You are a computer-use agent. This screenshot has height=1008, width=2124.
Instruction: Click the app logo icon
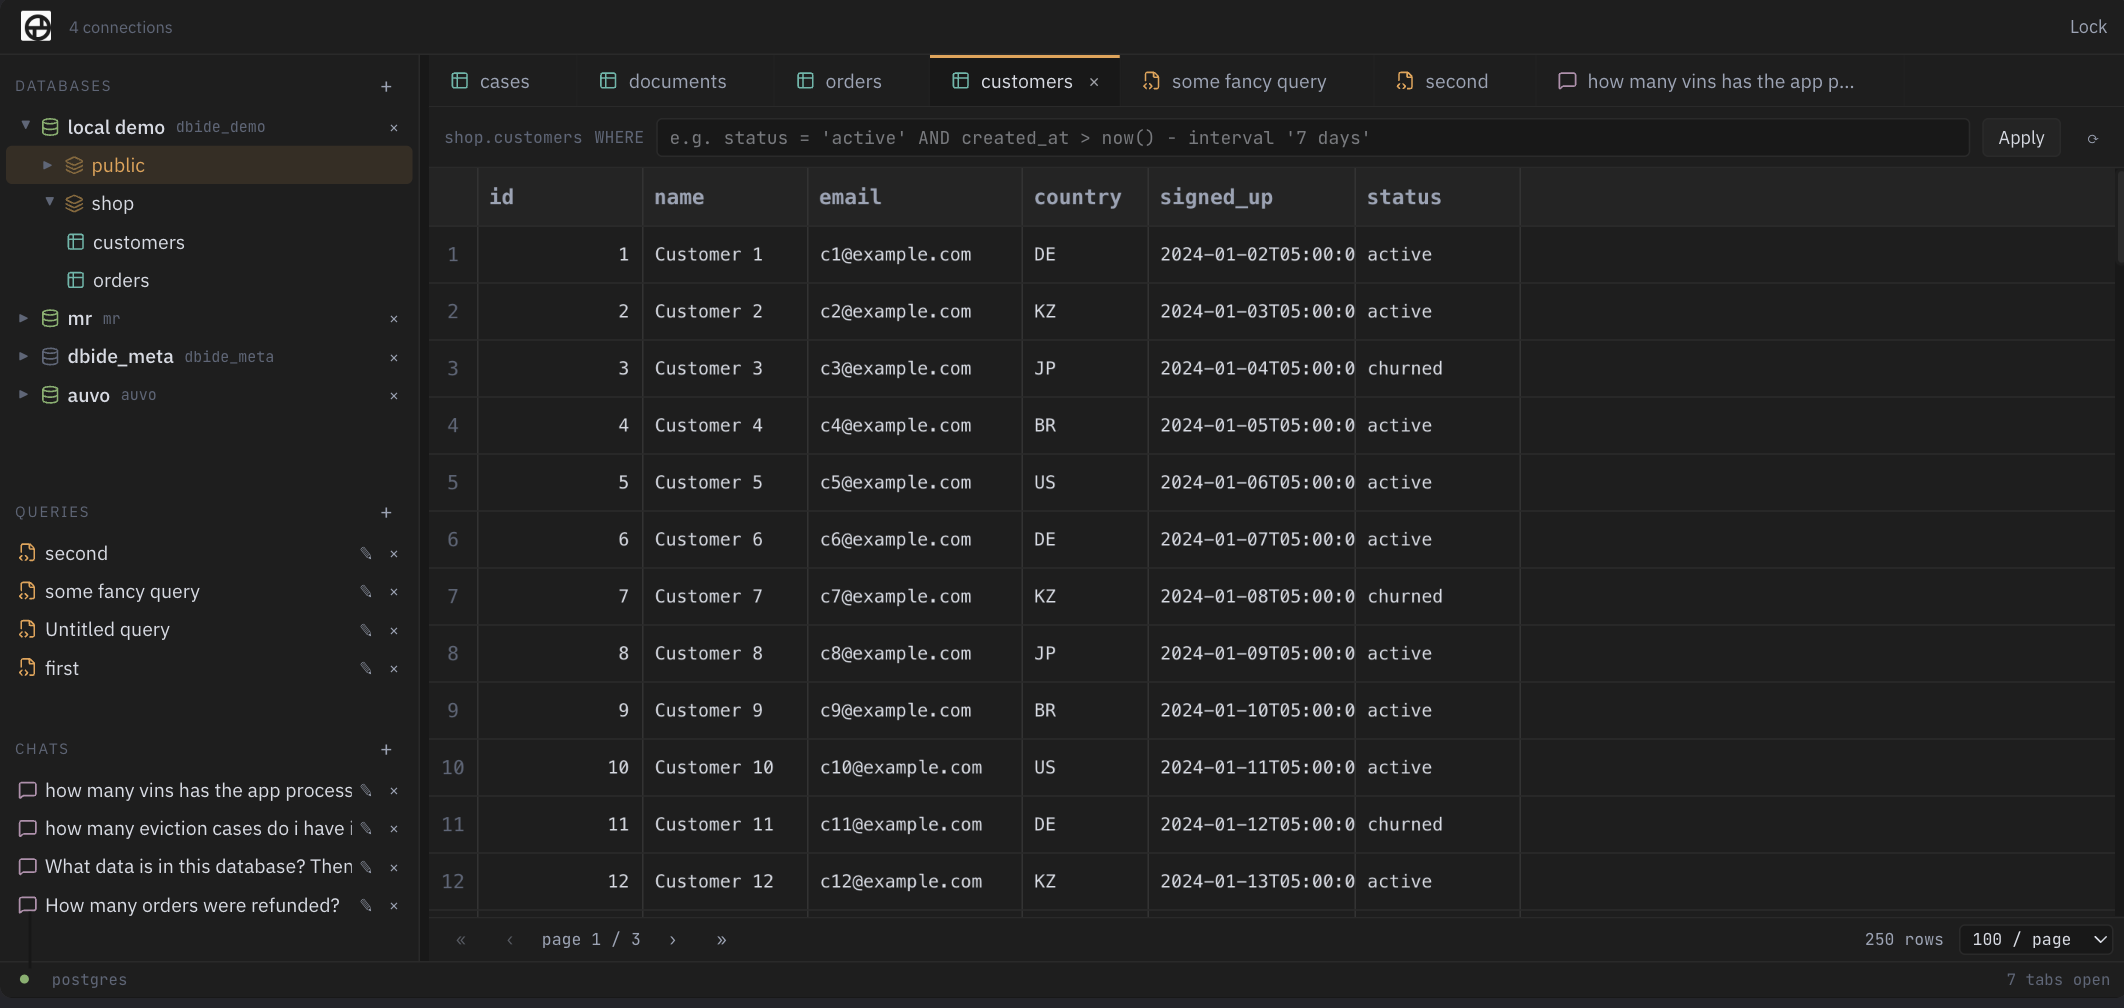coord(36,27)
